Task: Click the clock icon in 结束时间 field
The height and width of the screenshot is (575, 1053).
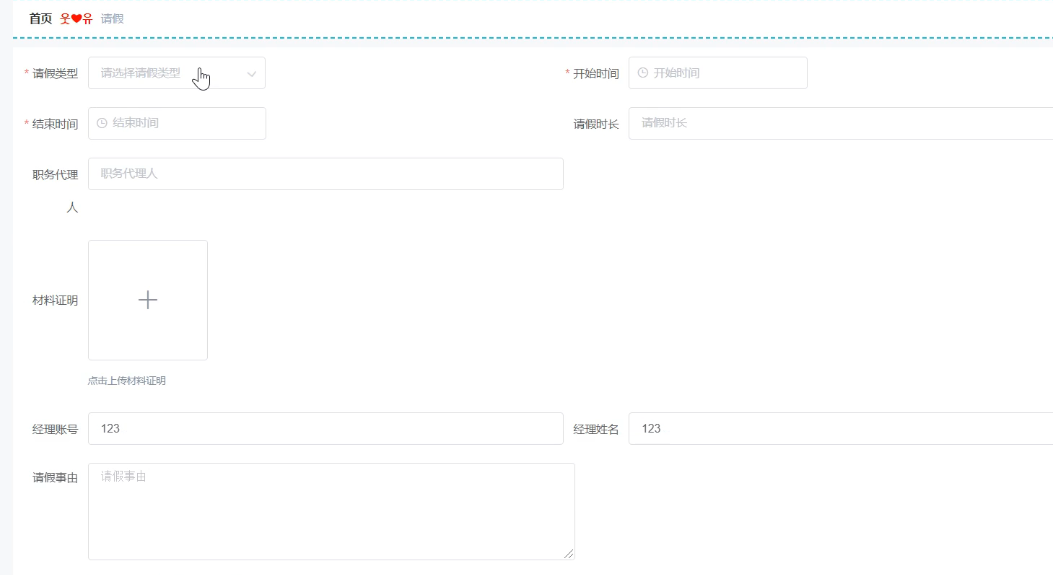Action: [x=102, y=123]
